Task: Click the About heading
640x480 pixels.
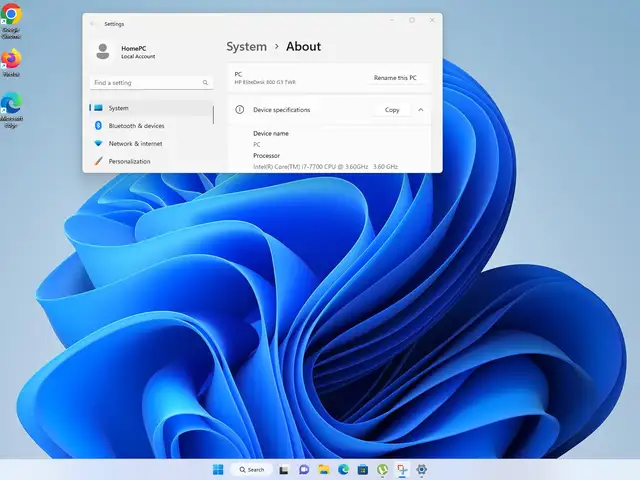Action: coord(303,47)
